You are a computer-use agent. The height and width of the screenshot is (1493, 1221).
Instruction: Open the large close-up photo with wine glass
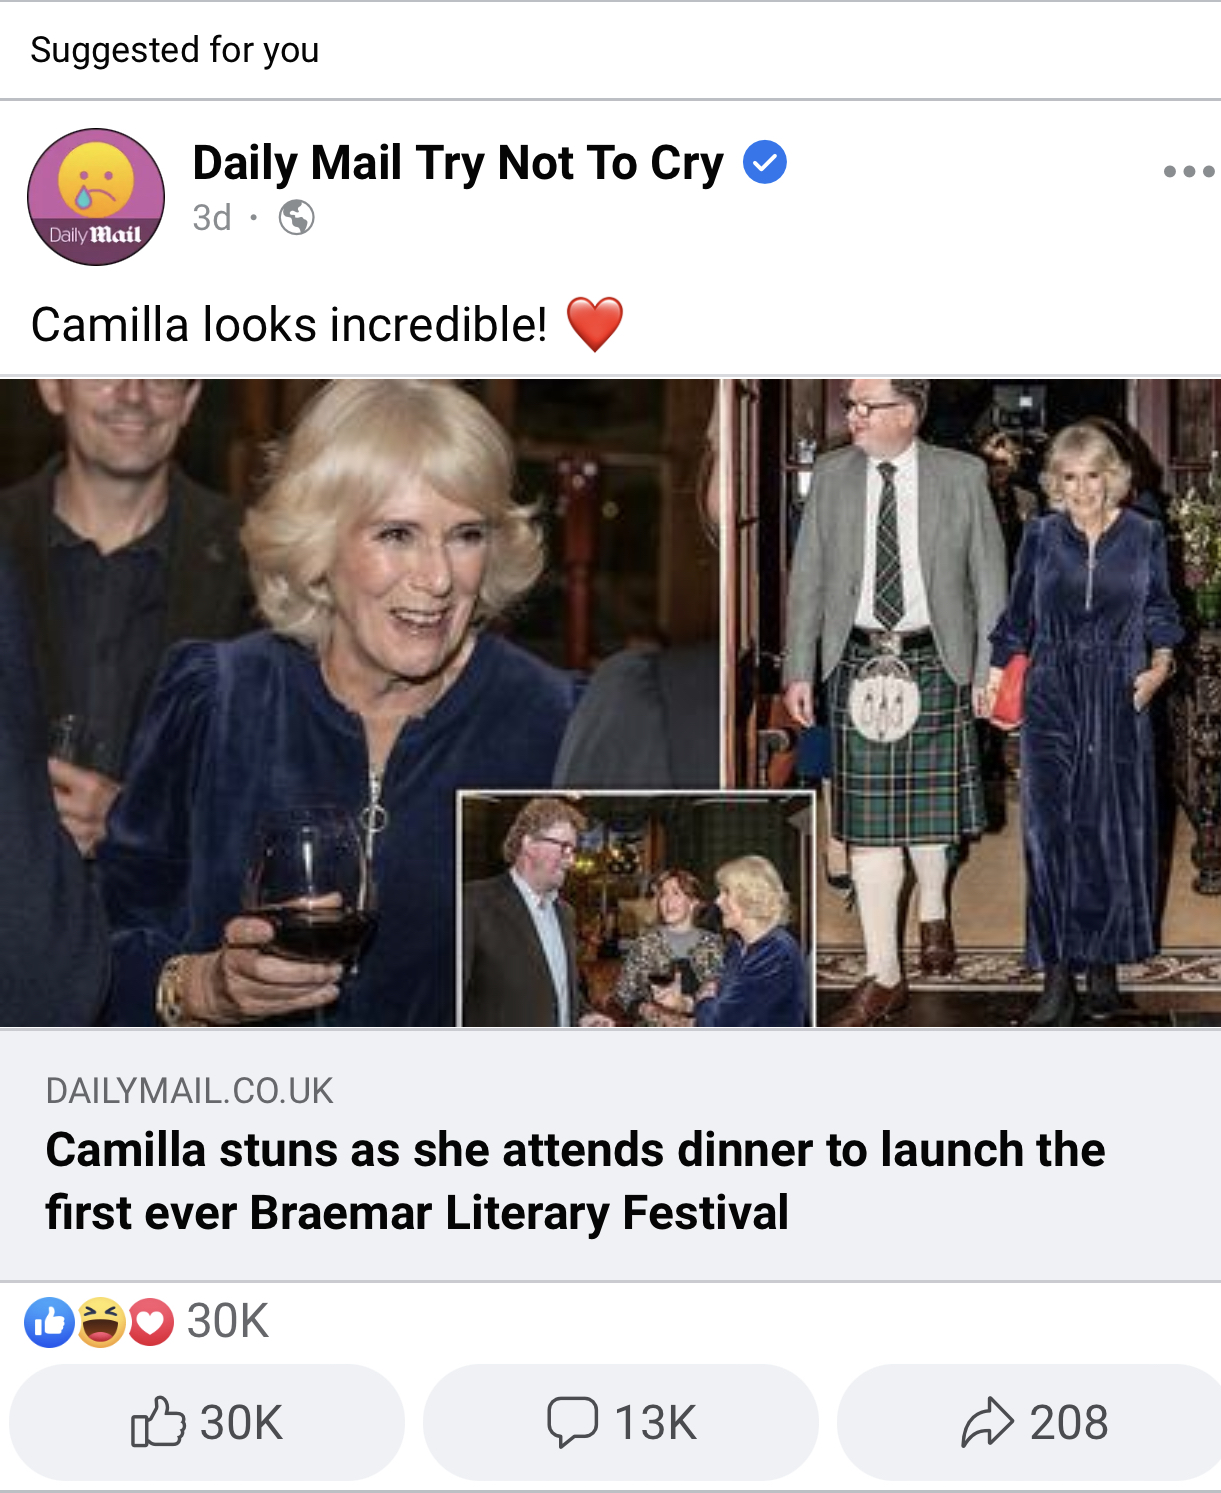click(300, 600)
